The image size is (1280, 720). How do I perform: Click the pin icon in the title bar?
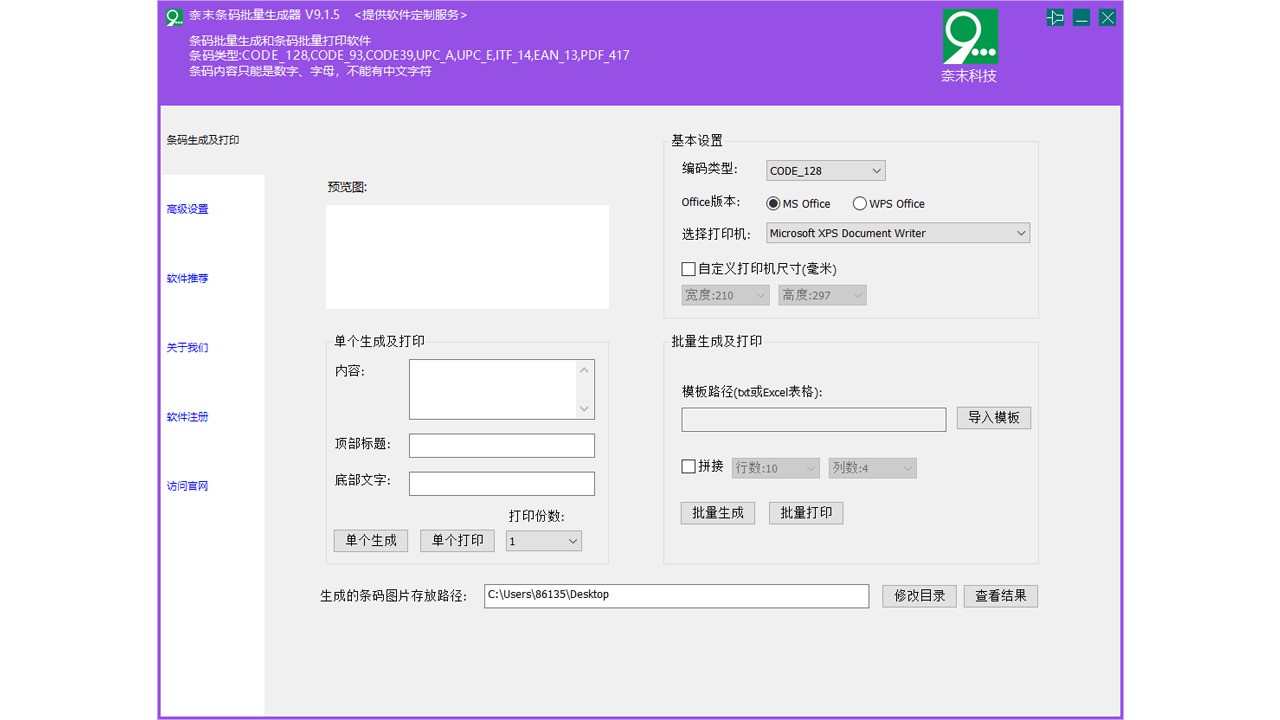(1054, 17)
